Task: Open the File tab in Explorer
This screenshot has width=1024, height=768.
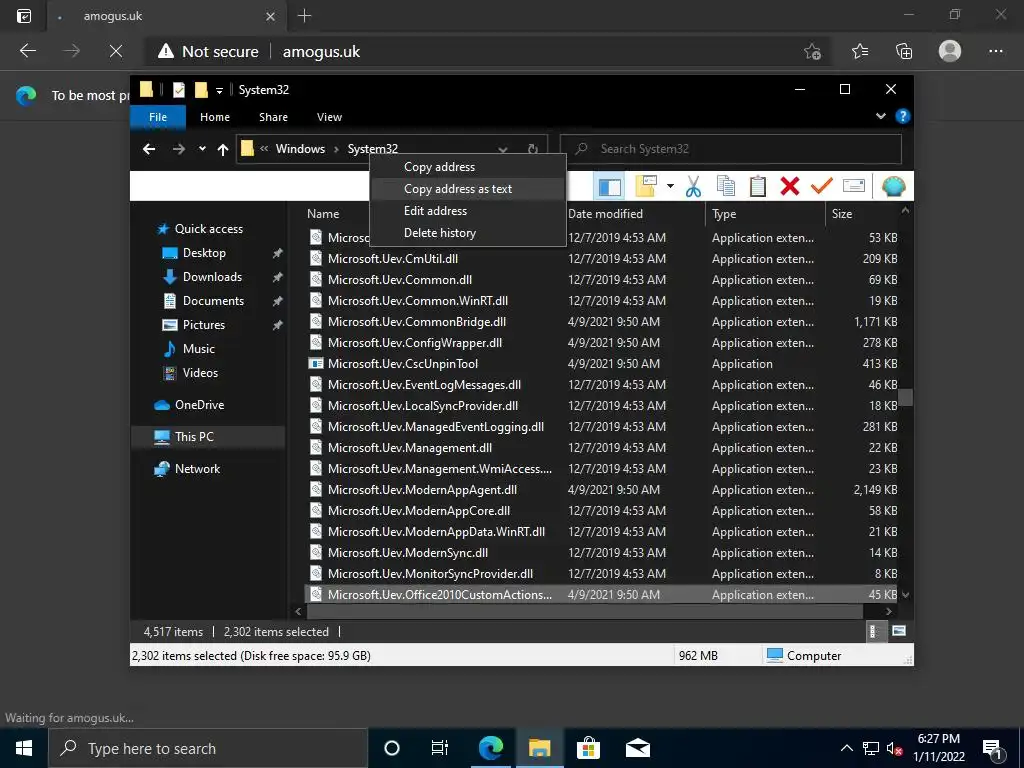Action: (158, 117)
